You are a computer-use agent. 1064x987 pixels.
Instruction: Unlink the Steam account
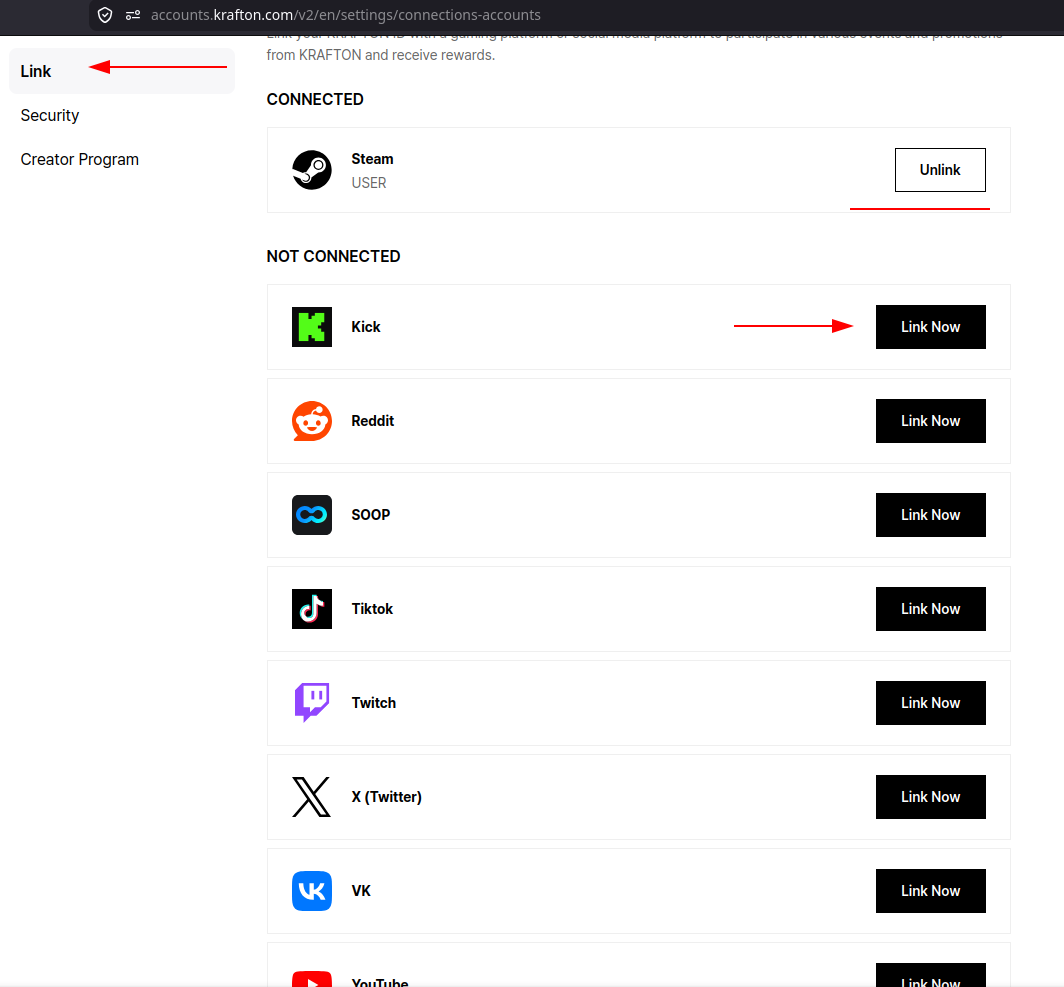940,170
